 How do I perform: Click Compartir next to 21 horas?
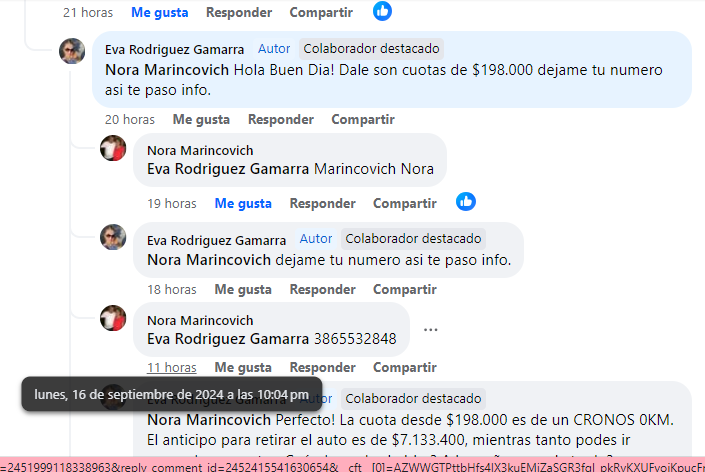pyautogui.click(x=321, y=13)
